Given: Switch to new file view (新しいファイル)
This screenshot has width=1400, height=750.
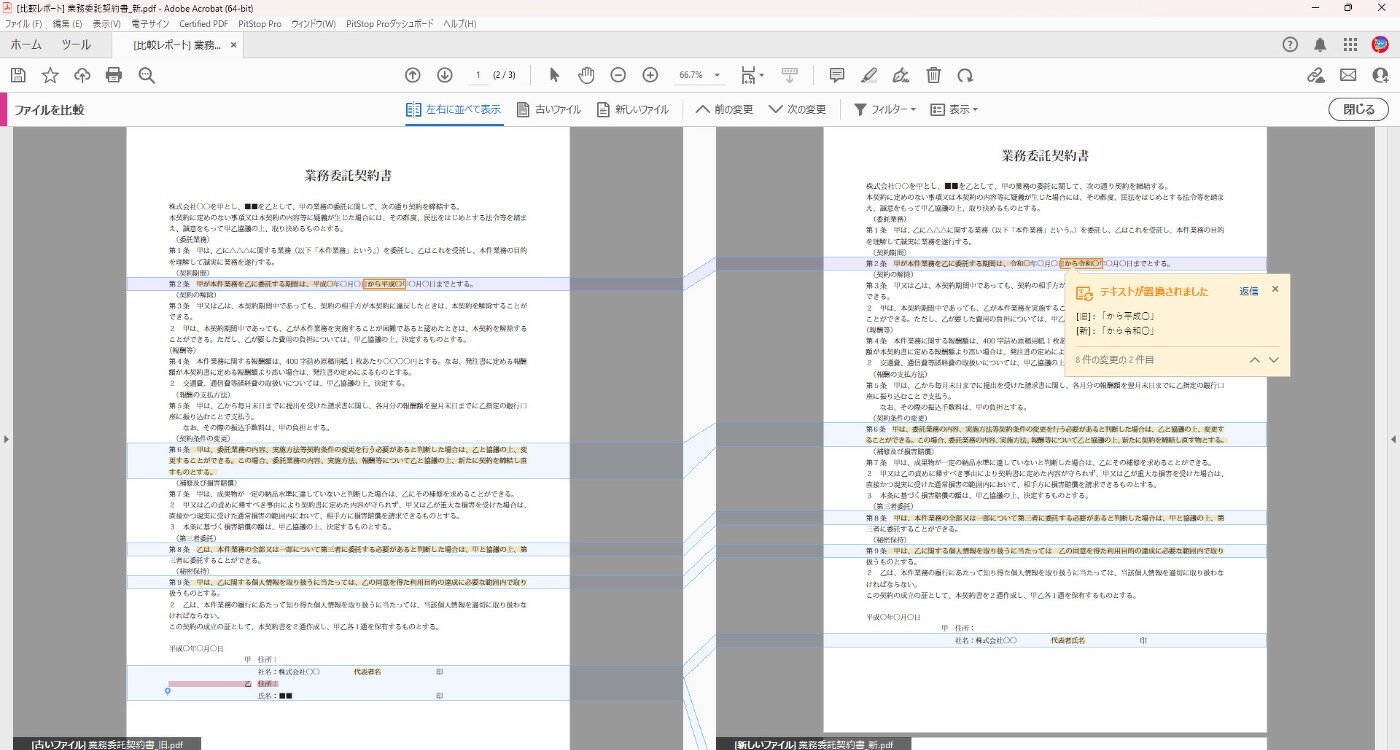Looking at the screenshot, I should point(632,110).
